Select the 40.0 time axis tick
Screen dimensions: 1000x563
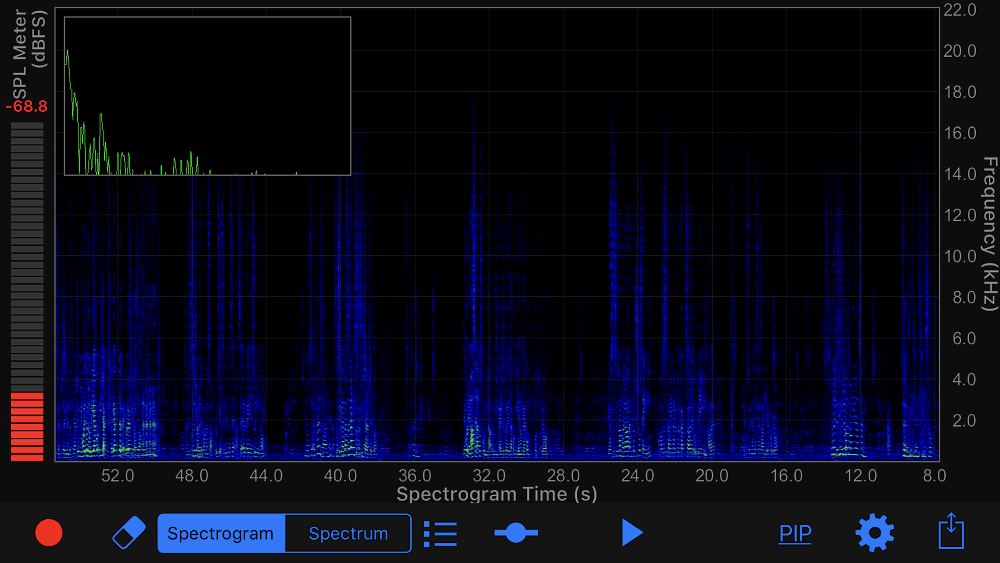point(341,476)
